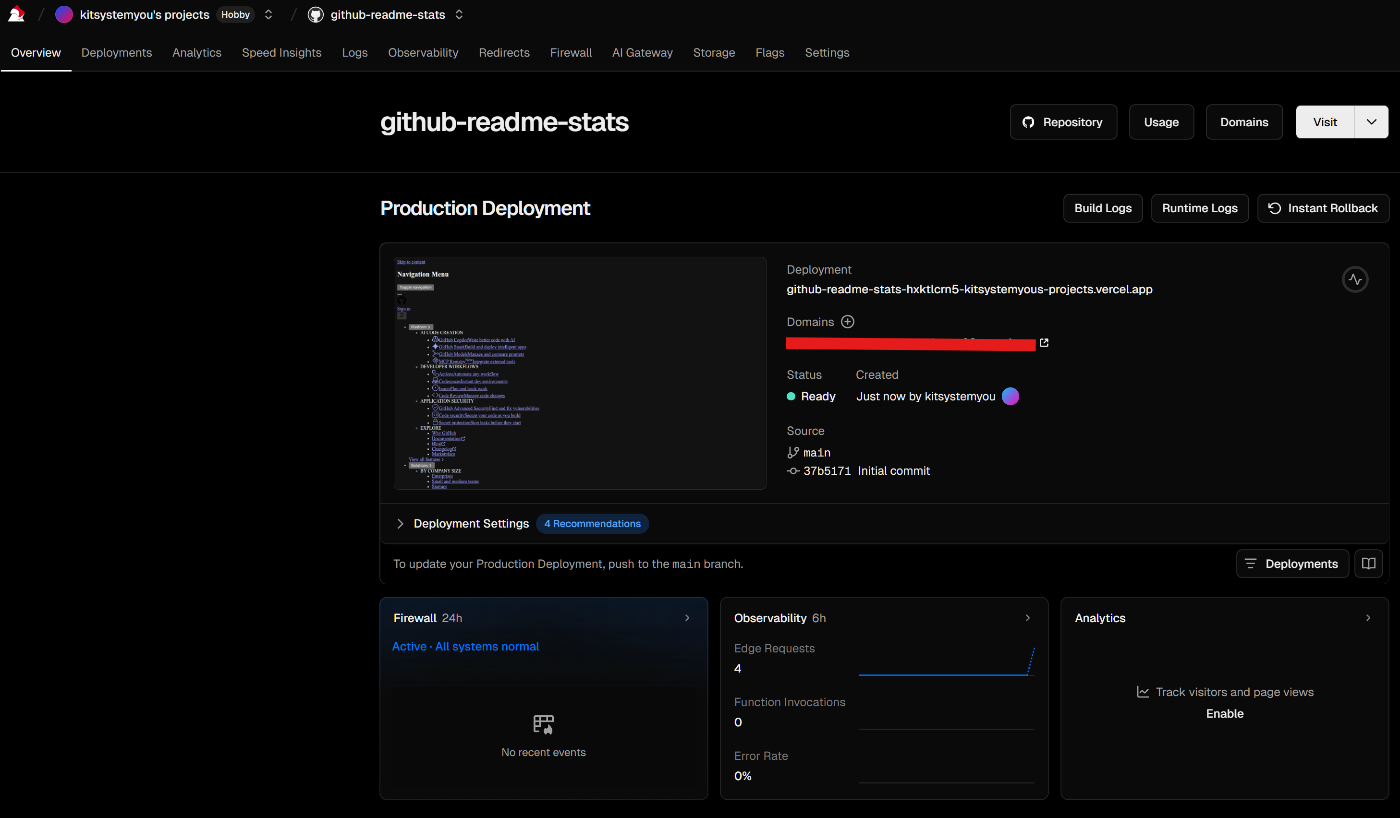The width and height of the screenshot is (1400, 818).
Task: Go to the AI Gateway tab
Action: pyautogui.click(x=643, y=53)
